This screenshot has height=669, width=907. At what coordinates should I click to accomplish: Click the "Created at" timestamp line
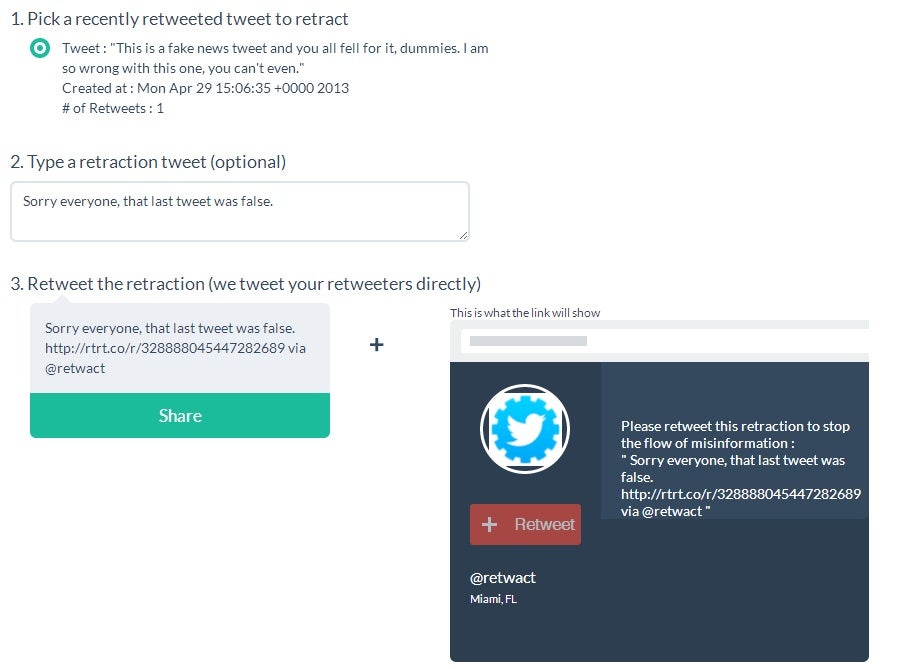[205, 88]
